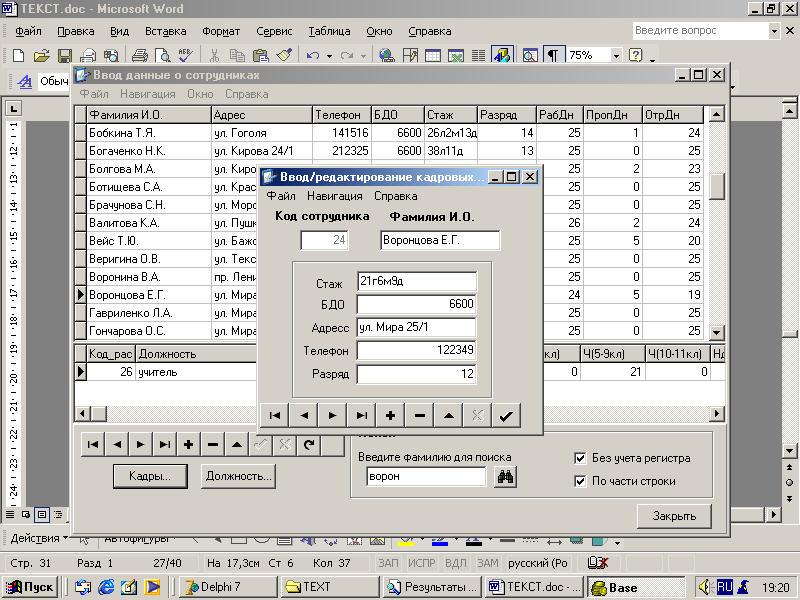Toggle the 'По части строки' checkbox
This screenshot has height=600, width=800.
(x=580, y=481)
